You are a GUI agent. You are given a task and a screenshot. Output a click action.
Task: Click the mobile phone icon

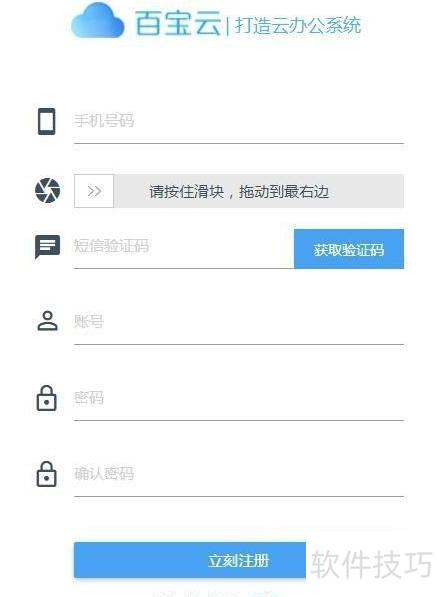coord(46,121)
